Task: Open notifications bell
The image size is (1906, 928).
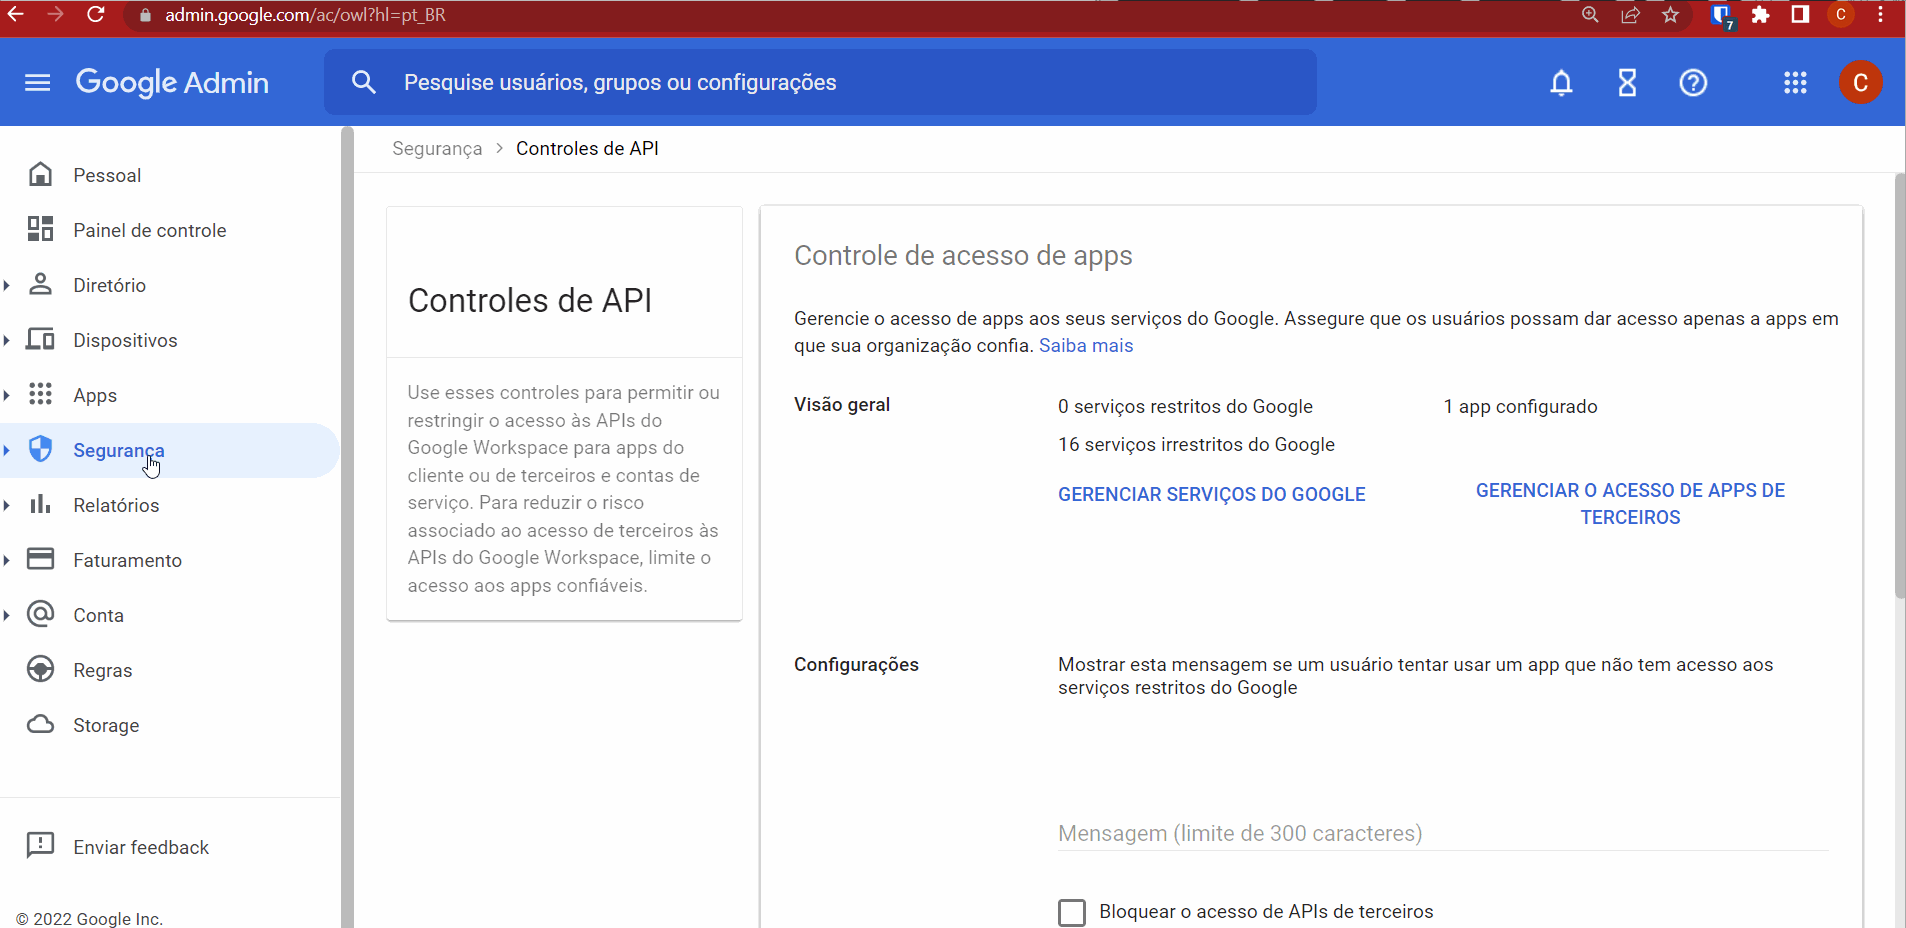Action: [x=1561, y=83]
